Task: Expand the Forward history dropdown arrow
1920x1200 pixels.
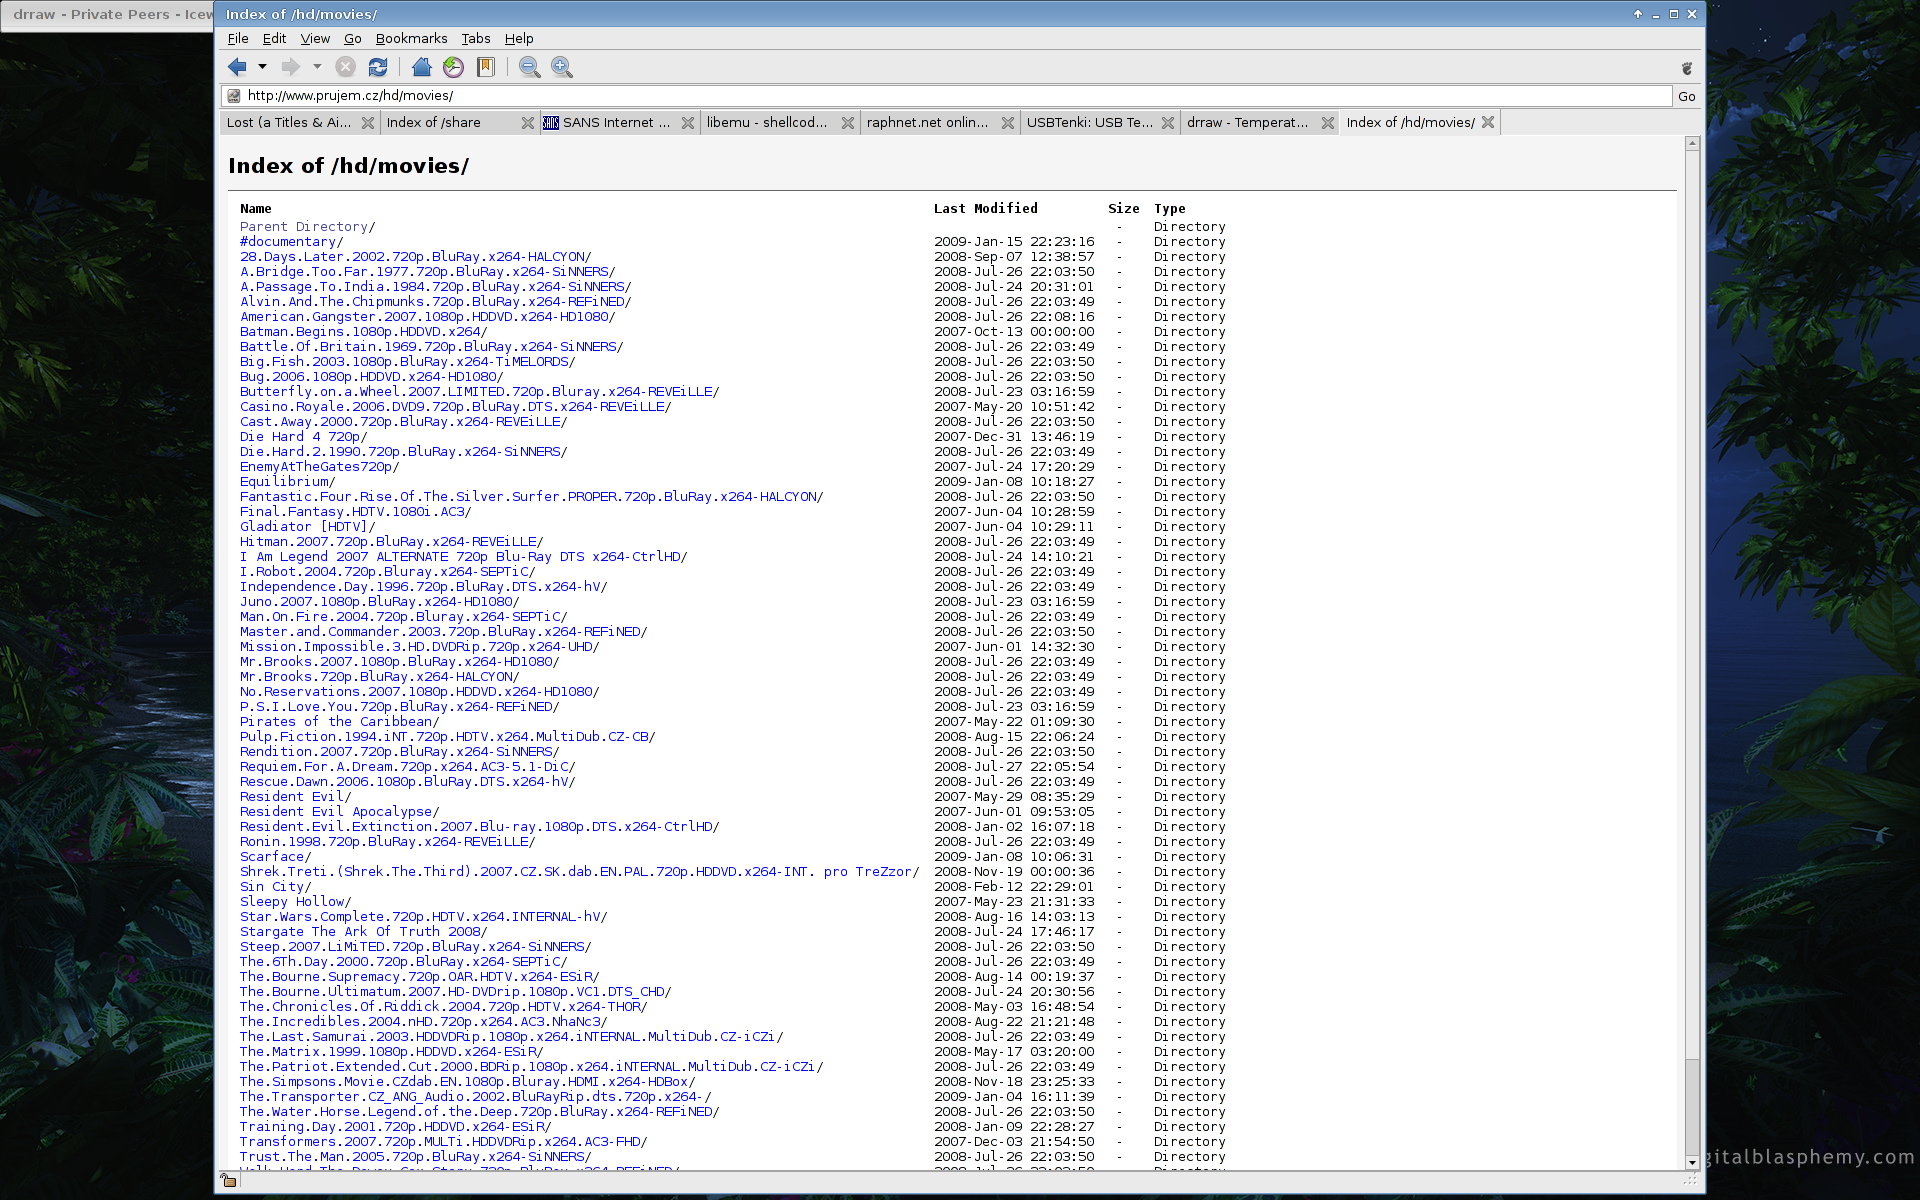Action: (x=317, y=67)
